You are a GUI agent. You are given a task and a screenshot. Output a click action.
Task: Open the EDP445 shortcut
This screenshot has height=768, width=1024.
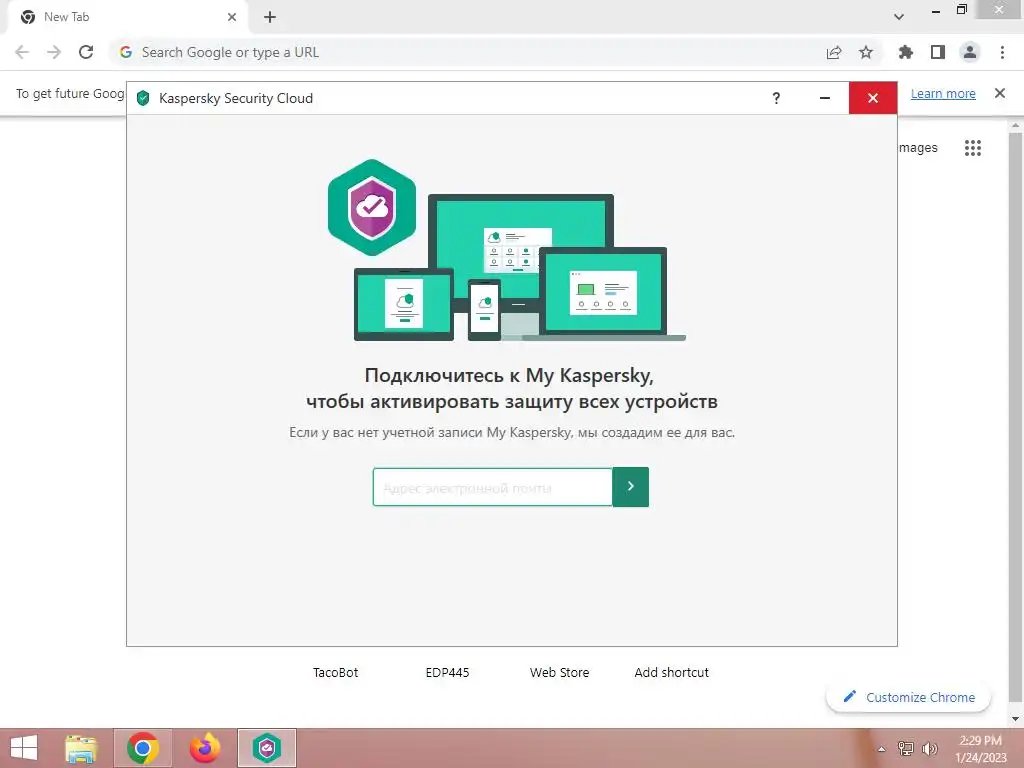(447, 672)
